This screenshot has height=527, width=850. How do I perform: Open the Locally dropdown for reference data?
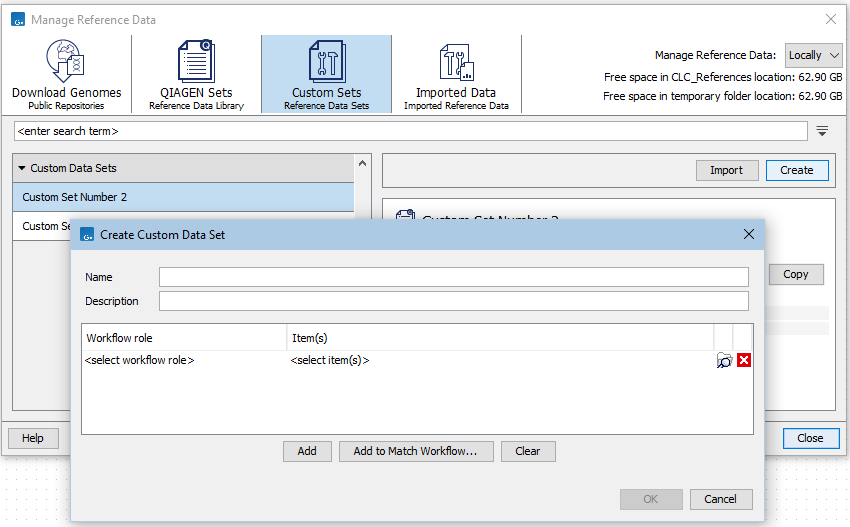pyautogui.click(x=814, y=55)
